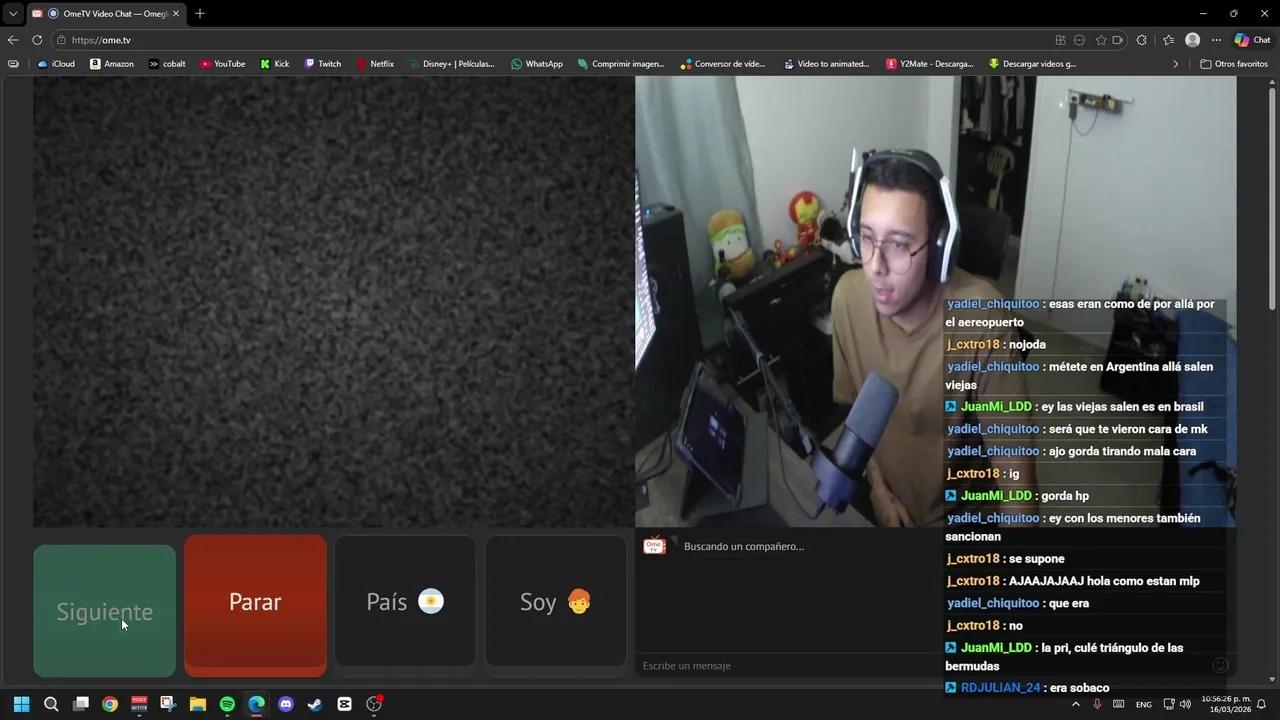Viewport: 1280px width, 720px height.
Task: Open Voicemeeter from the taskbar
Action: (x=139, y=704)
